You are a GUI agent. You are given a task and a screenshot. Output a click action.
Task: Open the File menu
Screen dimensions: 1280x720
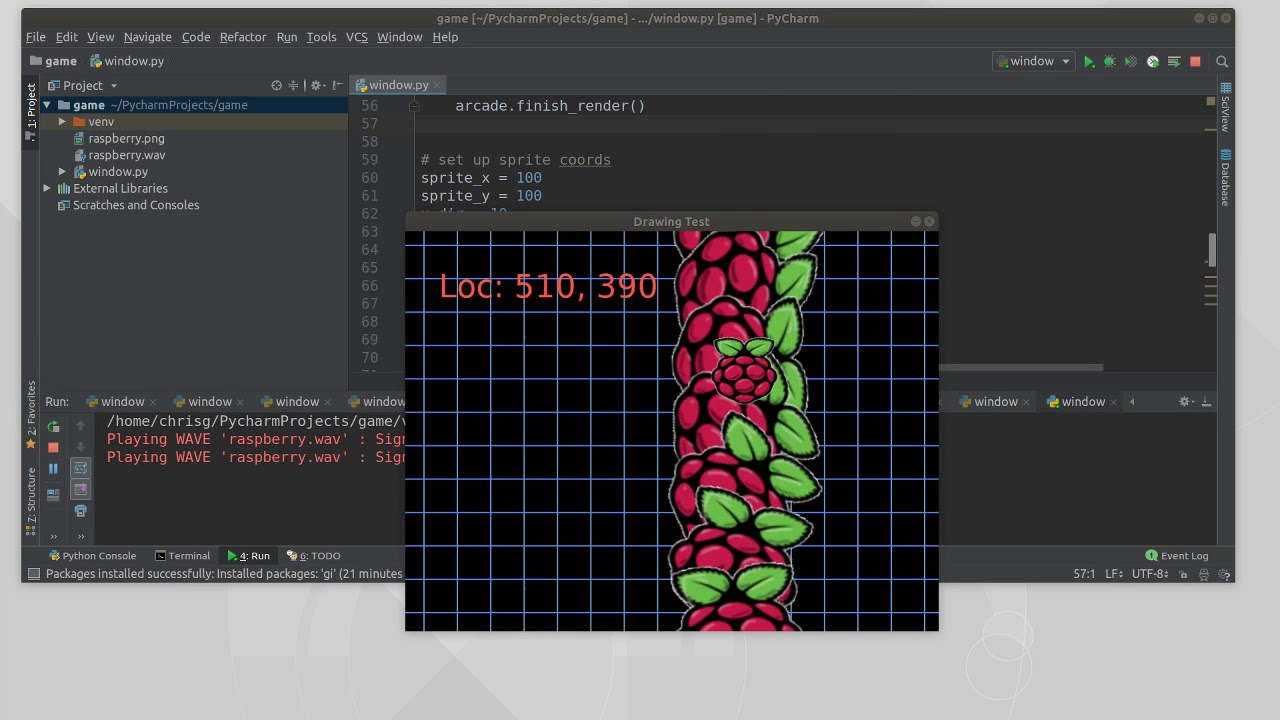coord(36,37)
